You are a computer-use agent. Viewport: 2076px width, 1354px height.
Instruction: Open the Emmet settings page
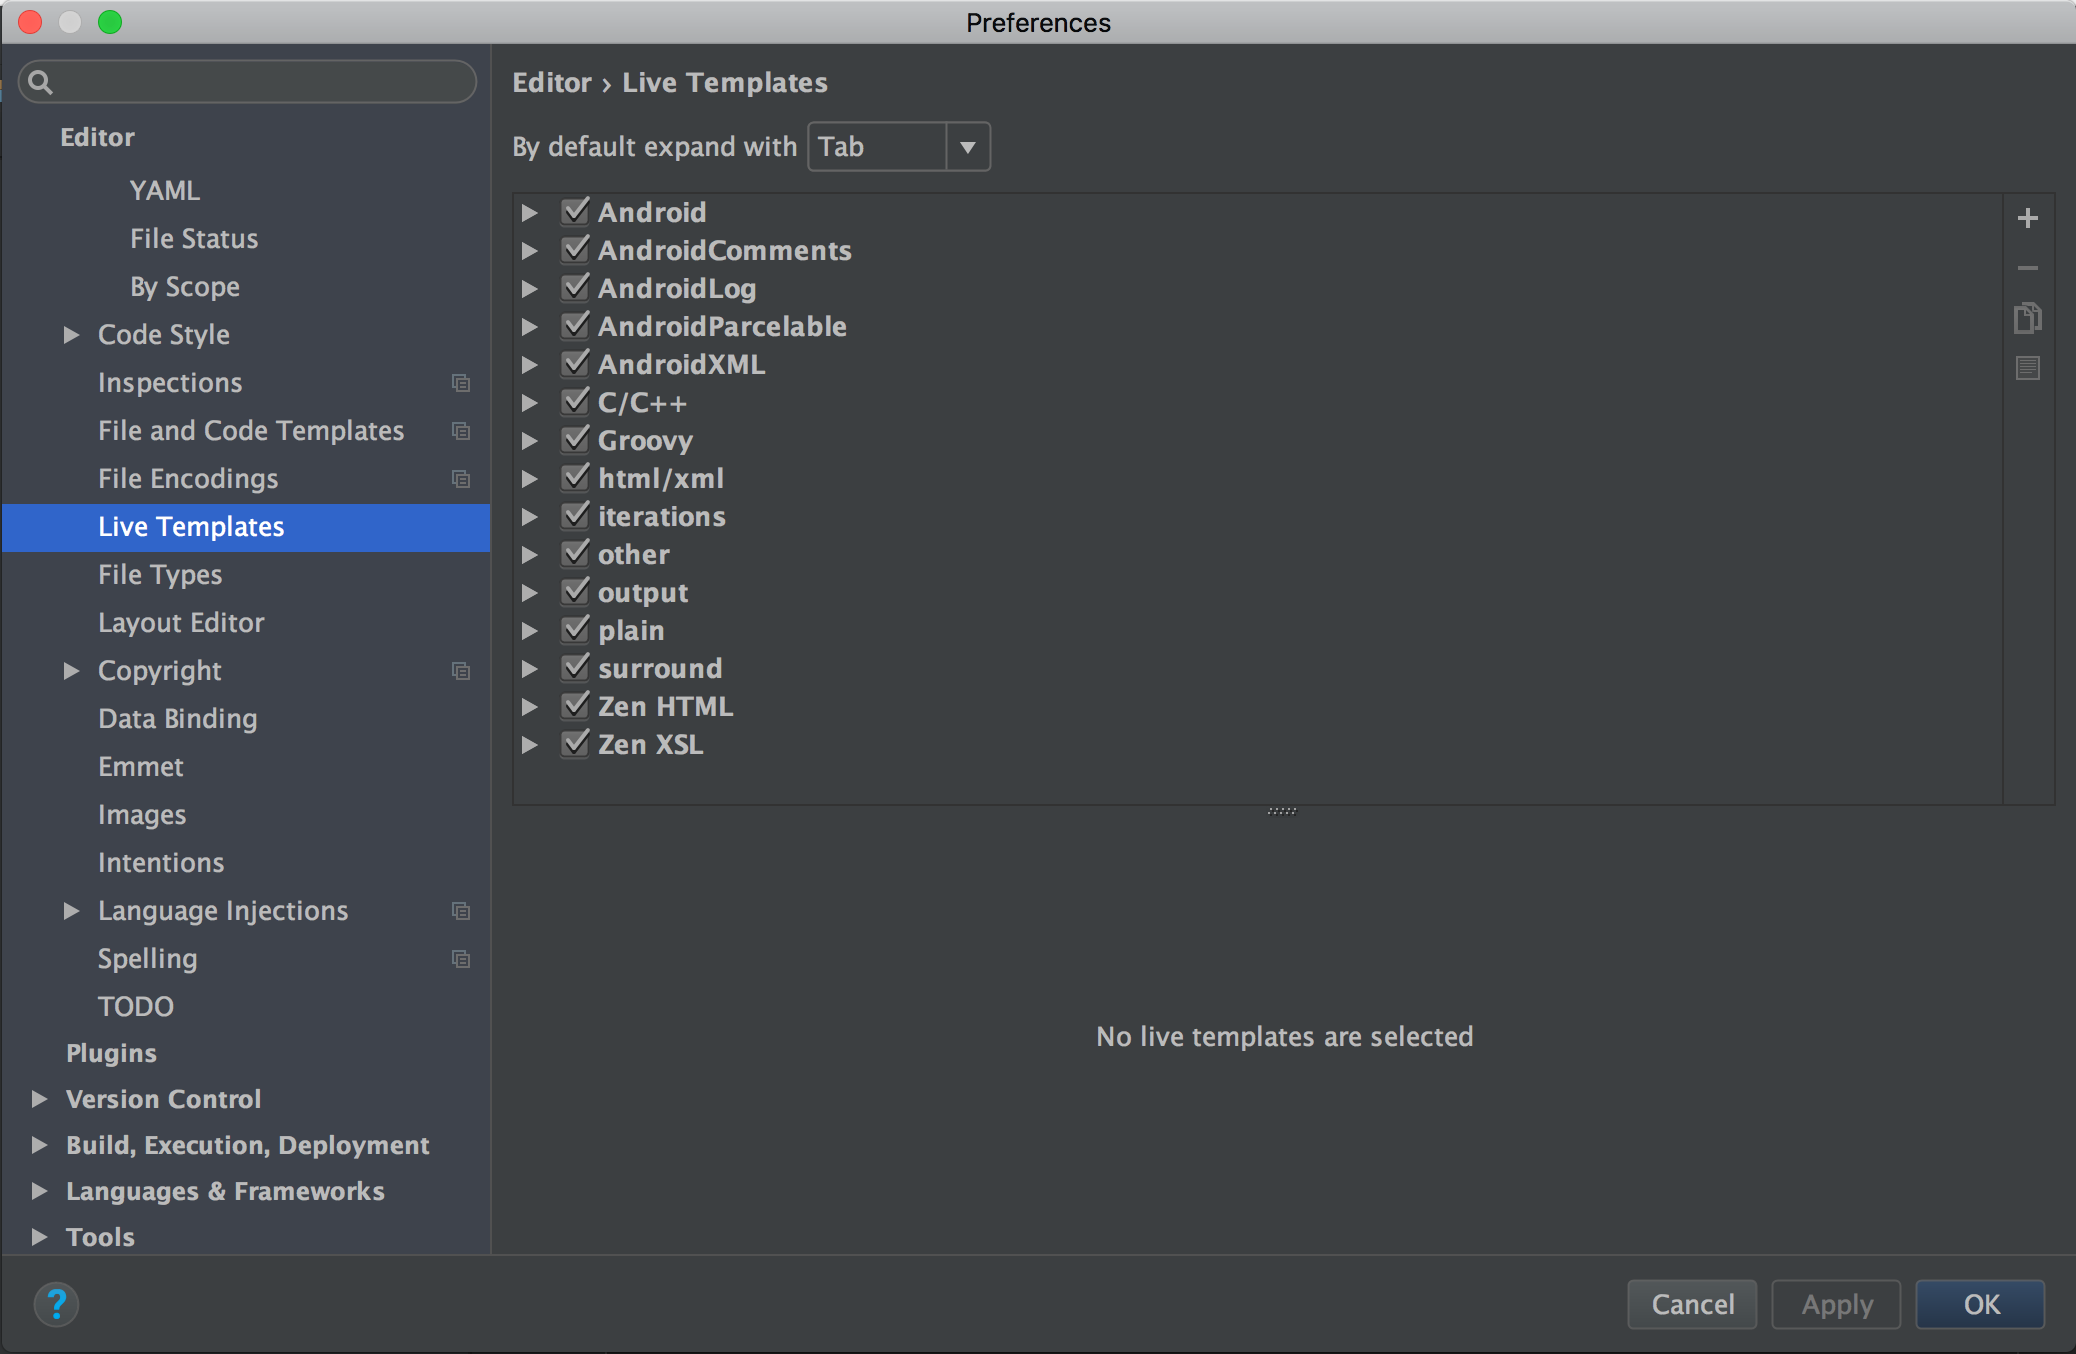(141, 767)
